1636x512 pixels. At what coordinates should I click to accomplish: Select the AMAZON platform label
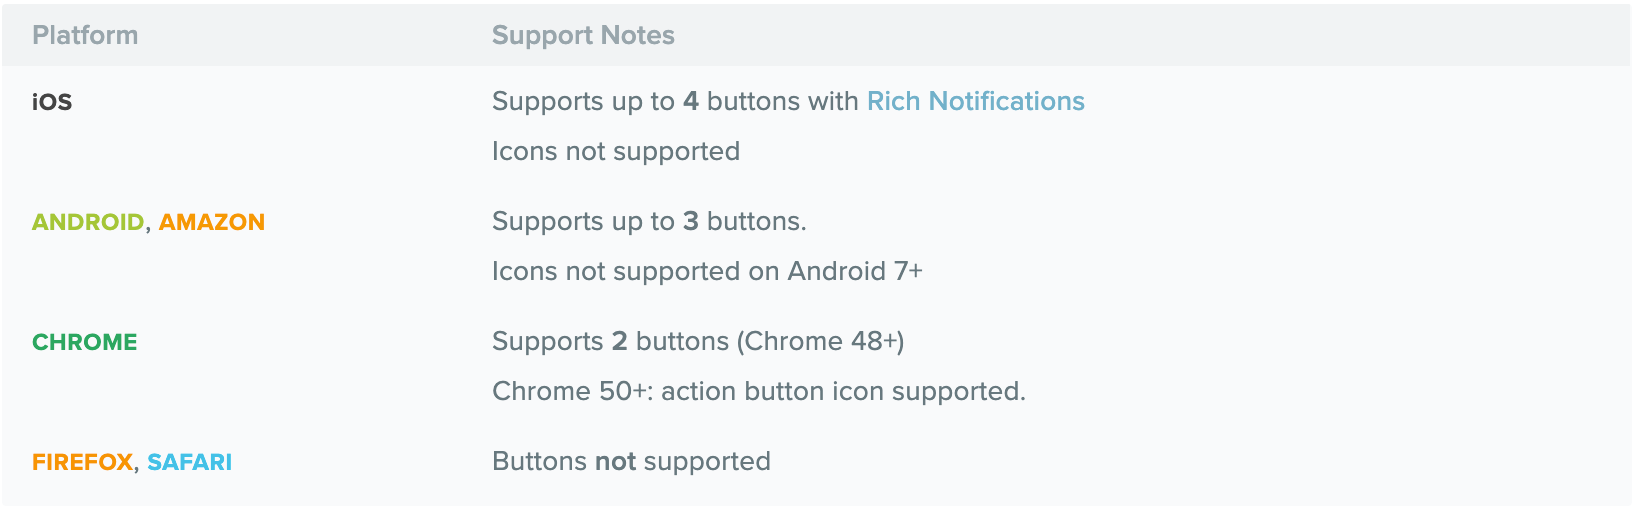click(212, 222)
